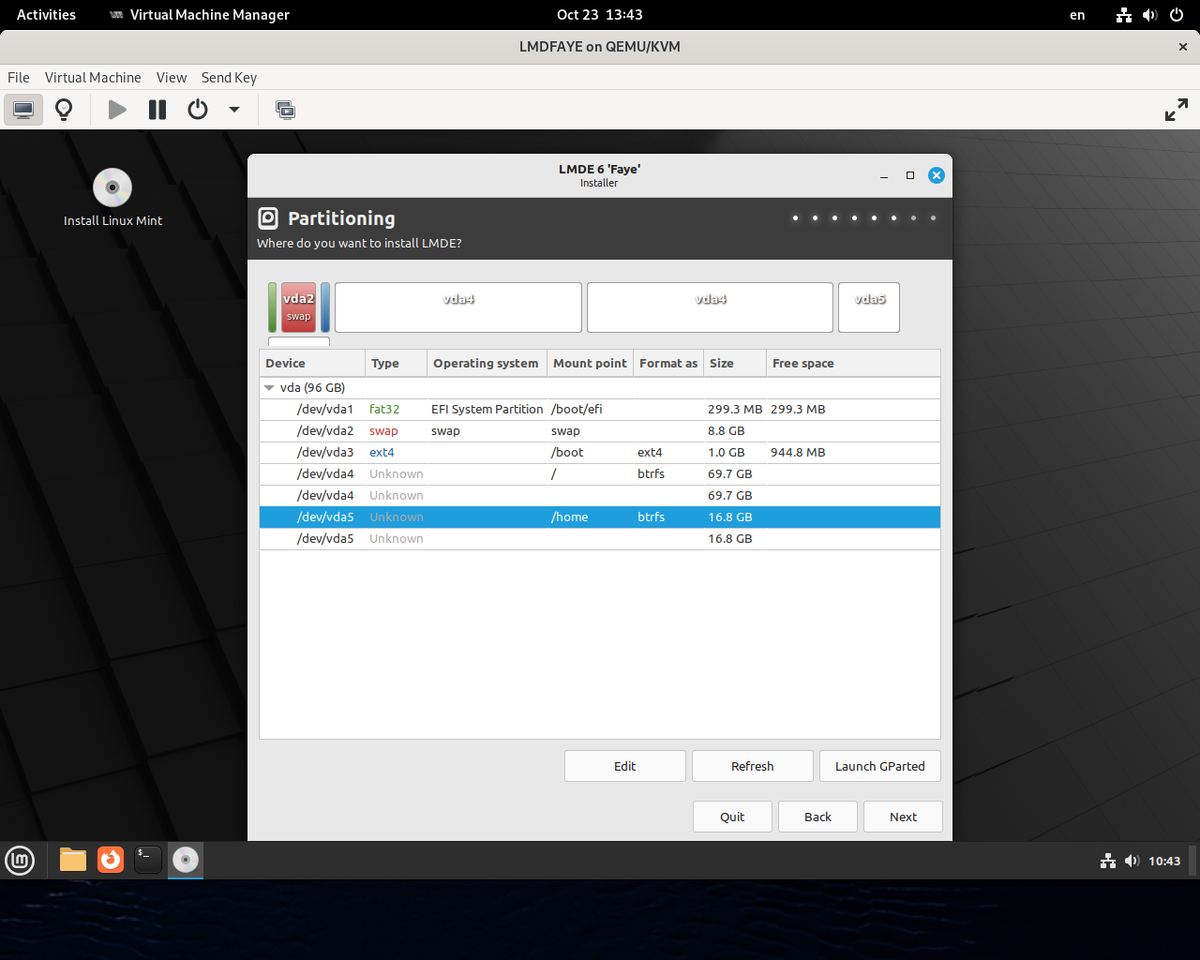Click the Activities button
The image size is (1200, 960).
pyautogui.click(x=46, y=15)
